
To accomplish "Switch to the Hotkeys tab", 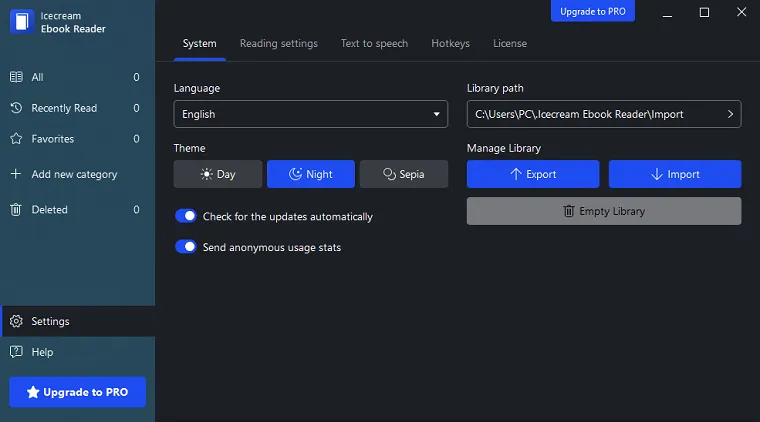I will (450, 44).
